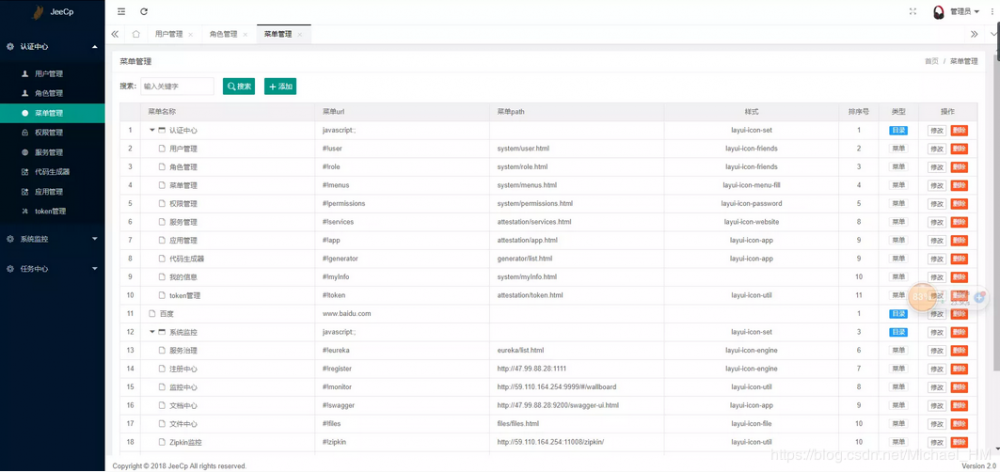Open the three-dot more options icon
The image size is (1000, 472).
(x=991, y=11)
